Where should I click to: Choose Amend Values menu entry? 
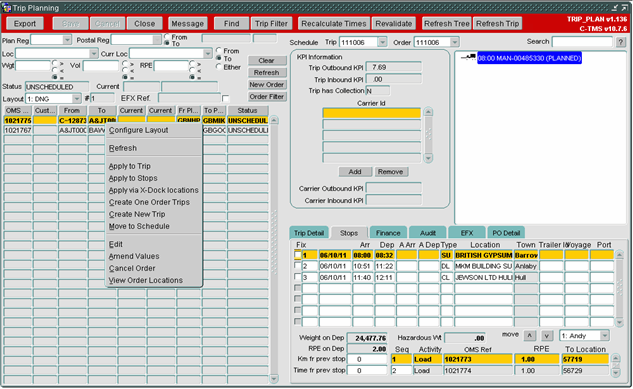(x=134, y=256)
